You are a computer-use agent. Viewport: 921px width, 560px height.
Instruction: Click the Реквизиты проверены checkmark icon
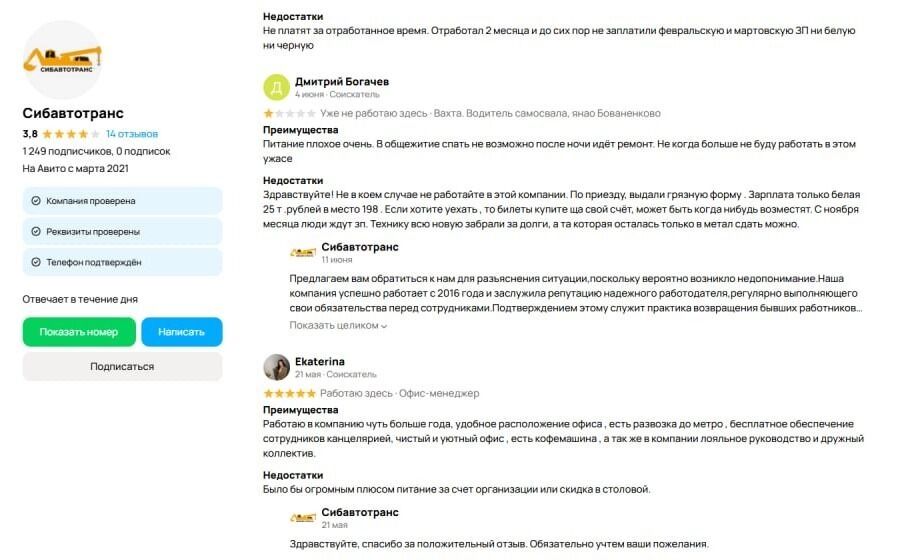(36, 232)
